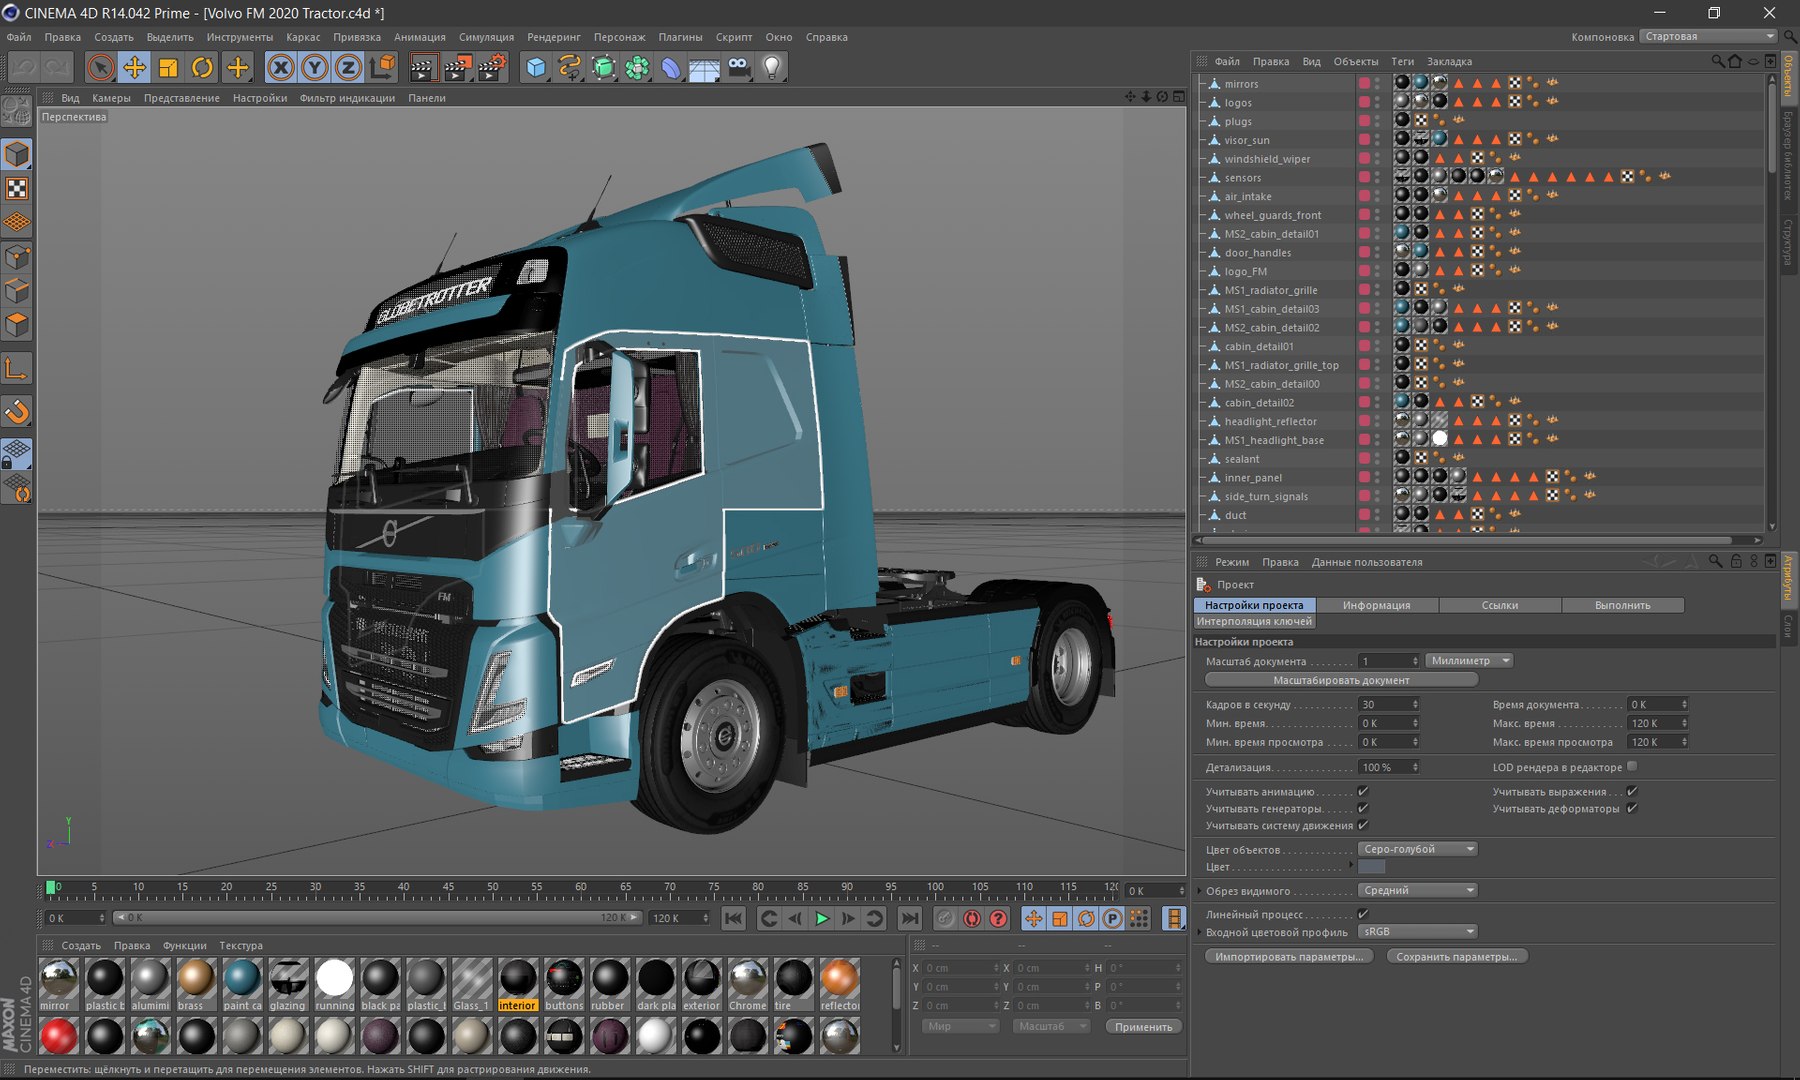Toggle Z axis lock

coord(348,68)
